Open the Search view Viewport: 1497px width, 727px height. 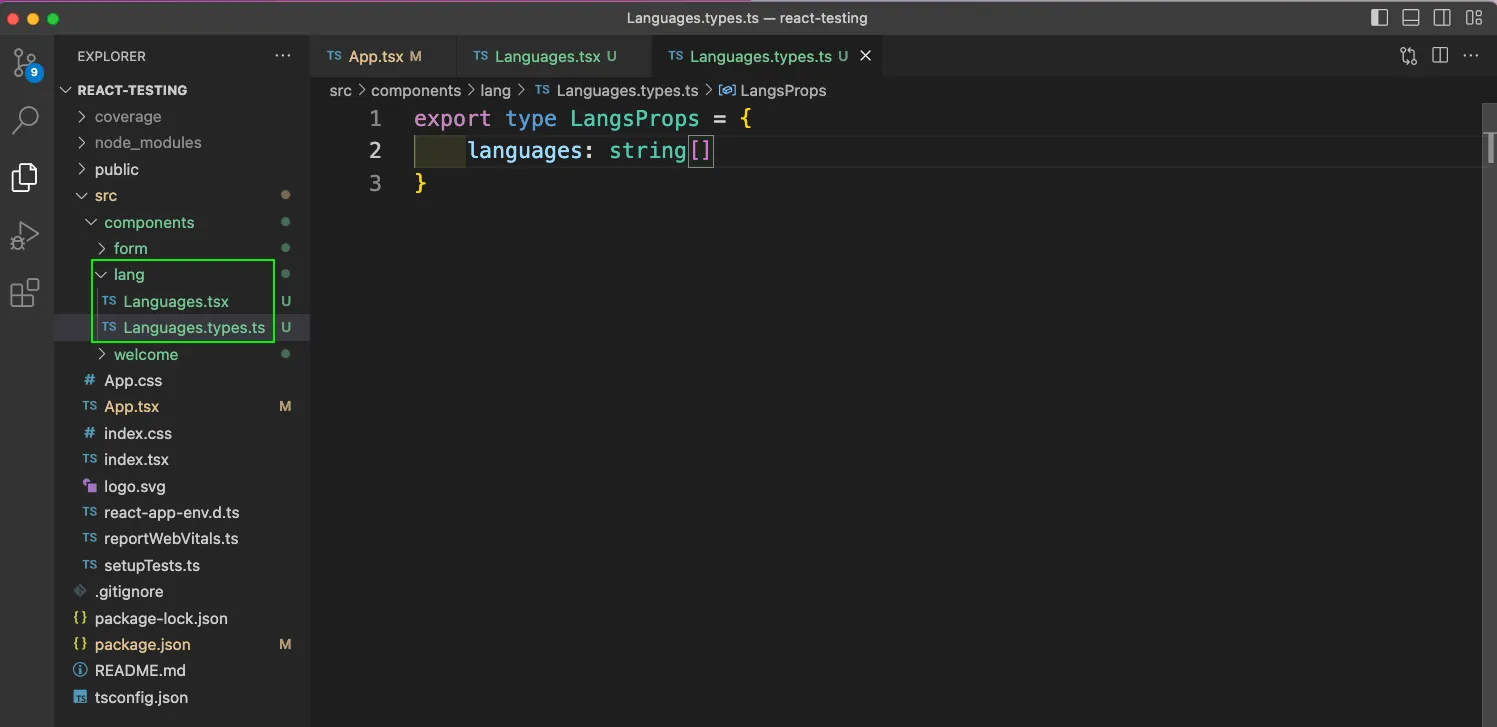click(x=25, y=120)
